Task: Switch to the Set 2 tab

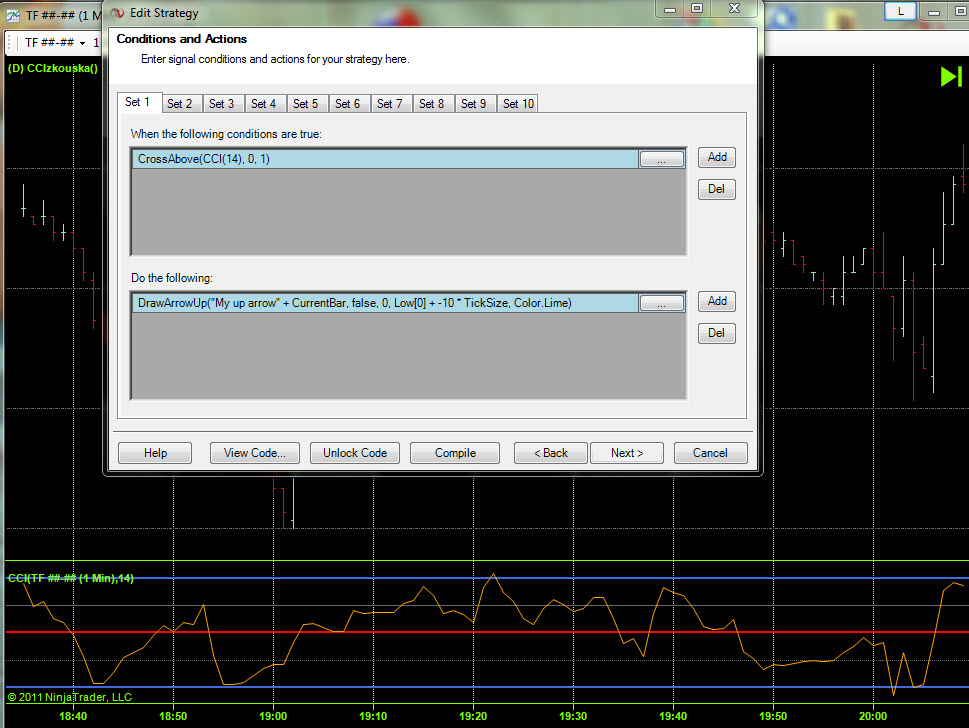Action: 180,103
